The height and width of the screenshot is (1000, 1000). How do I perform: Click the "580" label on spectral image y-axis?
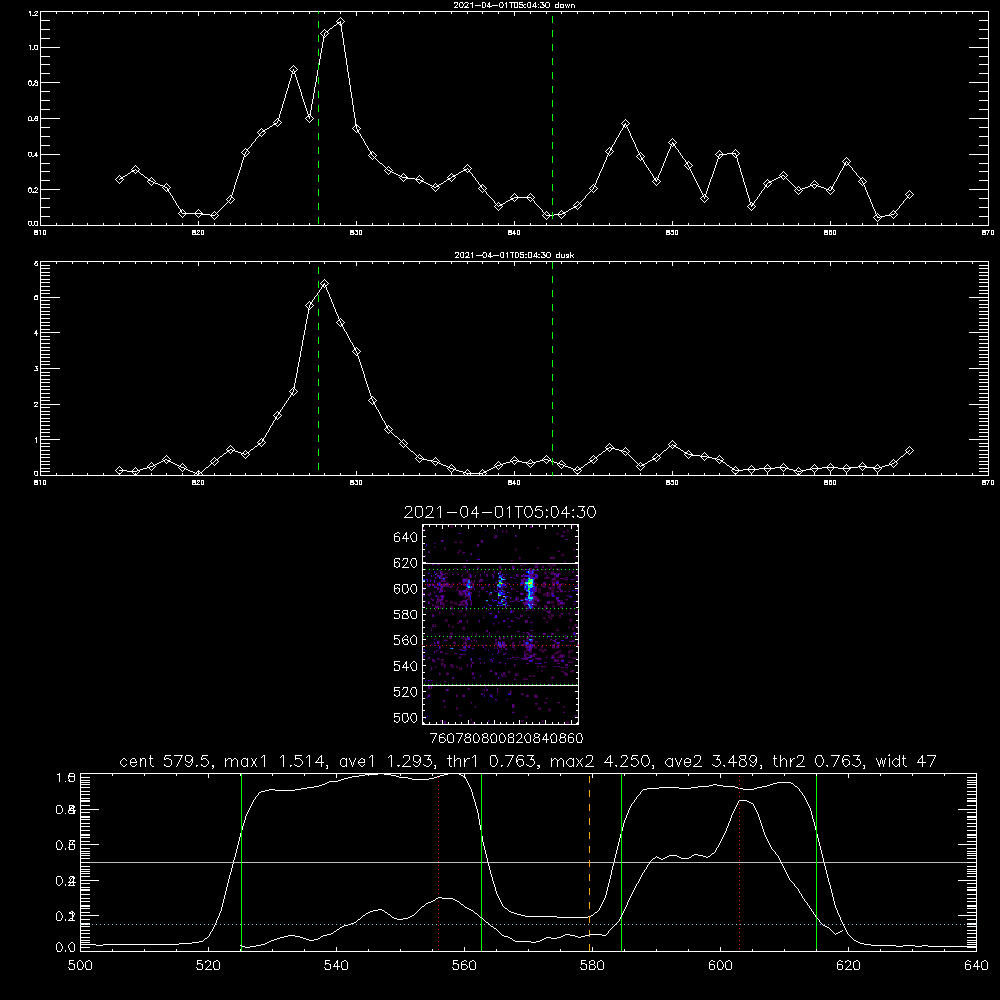point(405,615)
